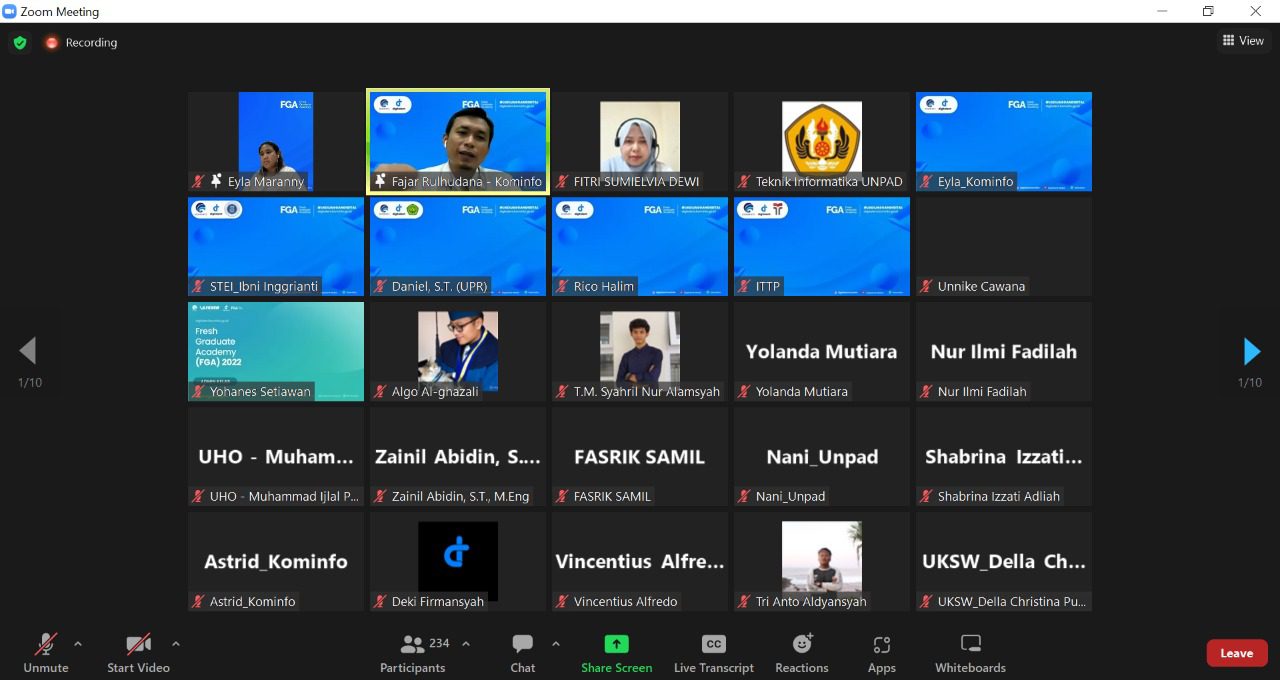The image size is (1280, 680).
Task: Open the View layout menu
Action: pyautogui.click(x=1242, y=41)
